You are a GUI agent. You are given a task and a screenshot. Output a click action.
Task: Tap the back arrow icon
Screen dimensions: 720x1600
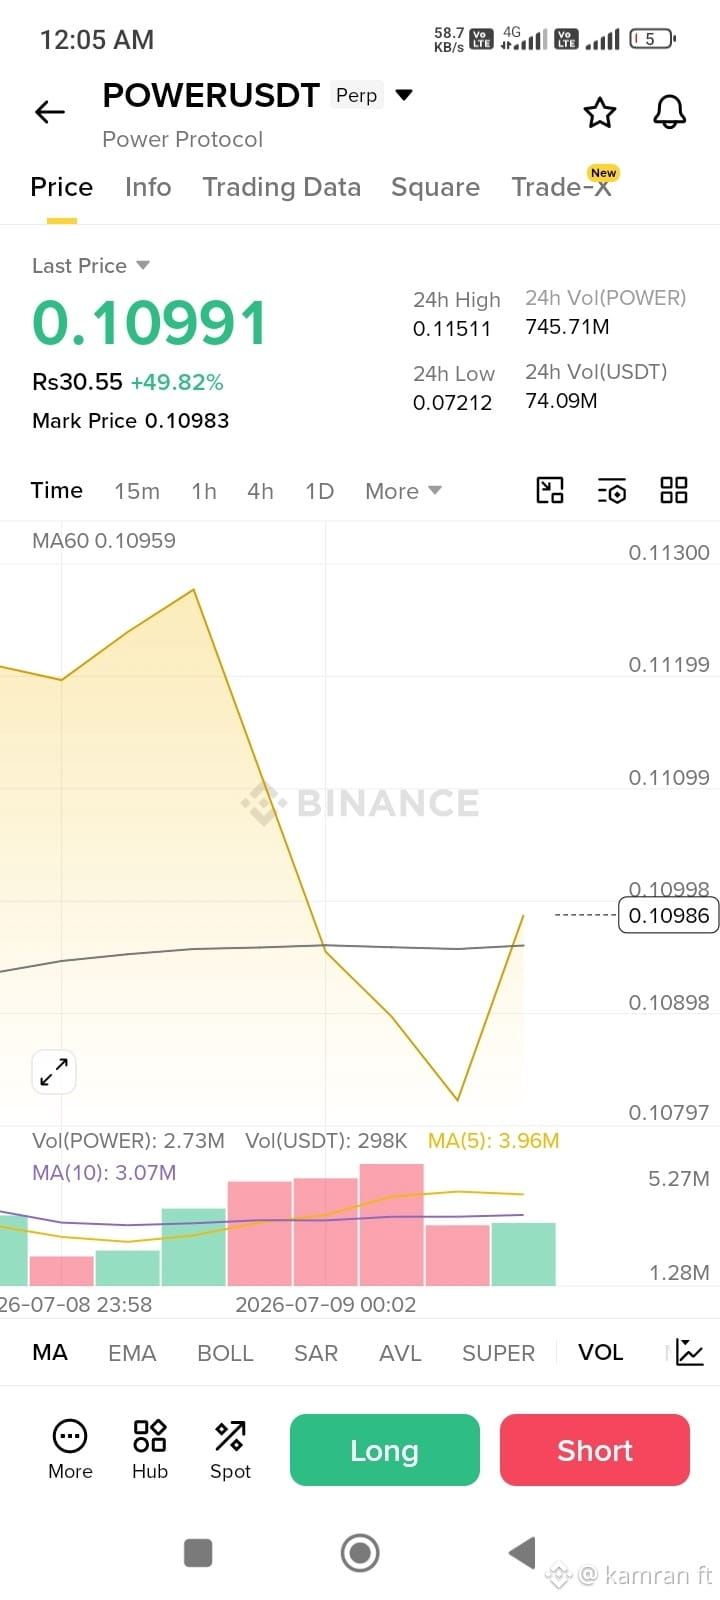[50, 112]
